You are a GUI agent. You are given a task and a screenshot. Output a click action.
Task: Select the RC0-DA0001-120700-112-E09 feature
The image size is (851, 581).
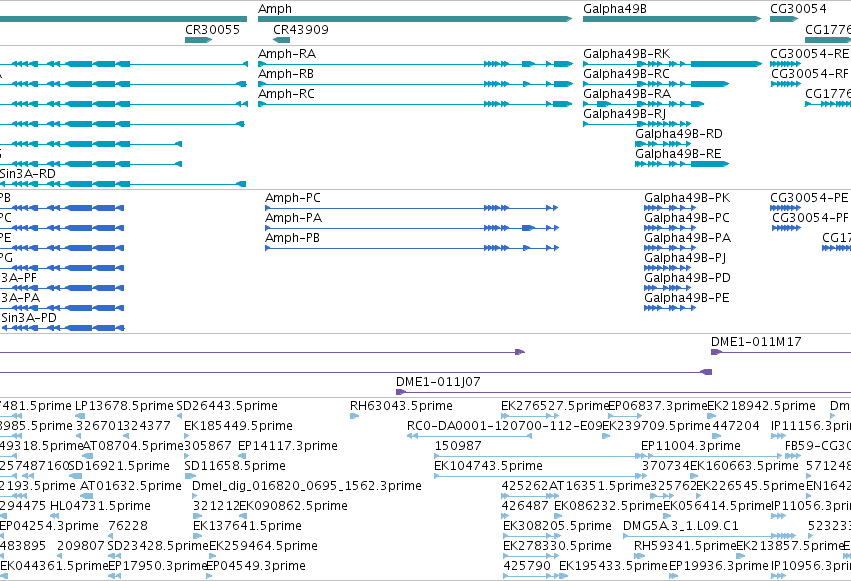click(x=469, y=436)
